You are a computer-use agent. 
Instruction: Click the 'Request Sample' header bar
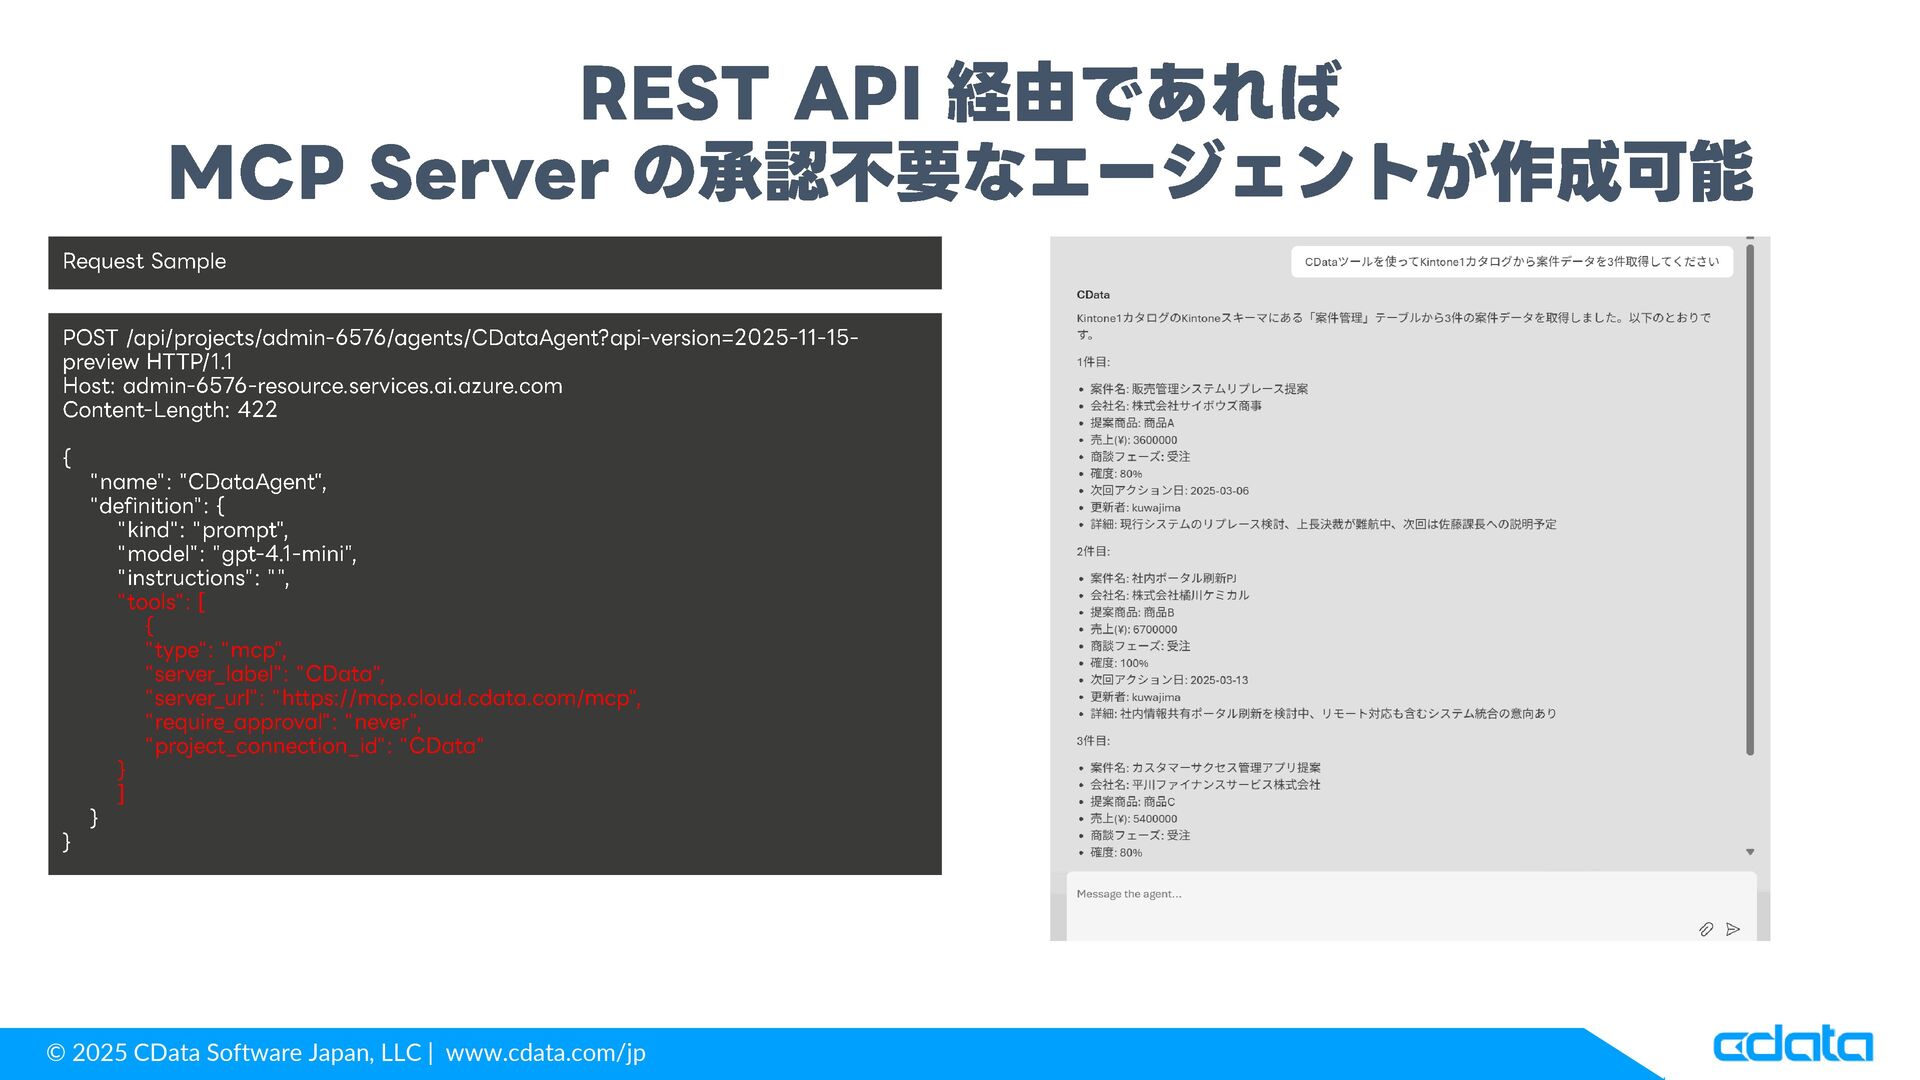494,262
